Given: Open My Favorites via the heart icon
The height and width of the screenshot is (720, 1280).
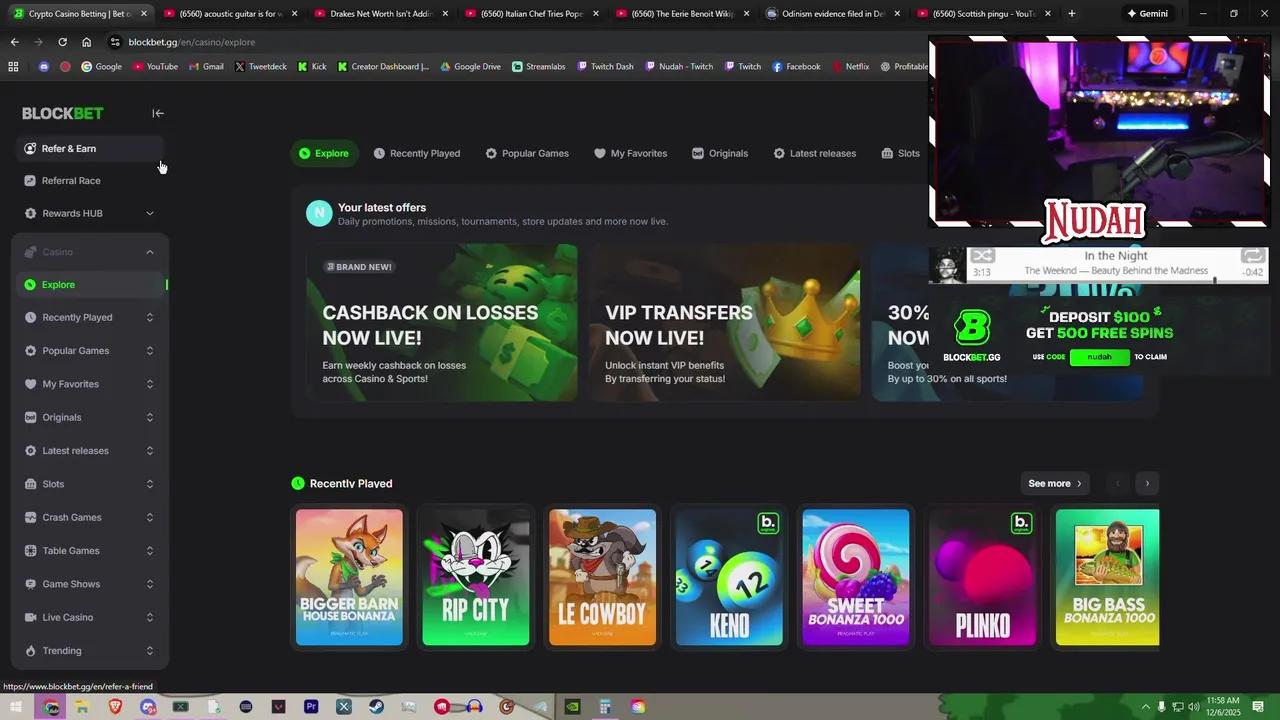Looking at the screenshot, I should (31, 384).
